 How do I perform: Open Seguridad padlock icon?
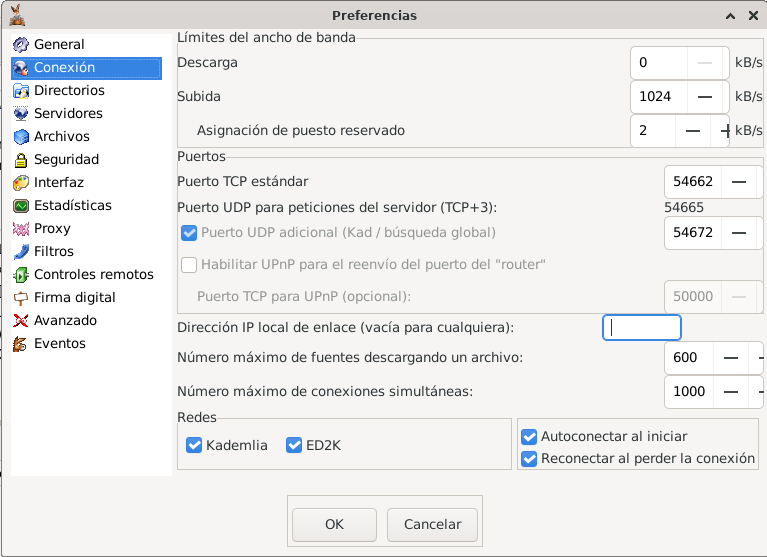coord(21,159)
